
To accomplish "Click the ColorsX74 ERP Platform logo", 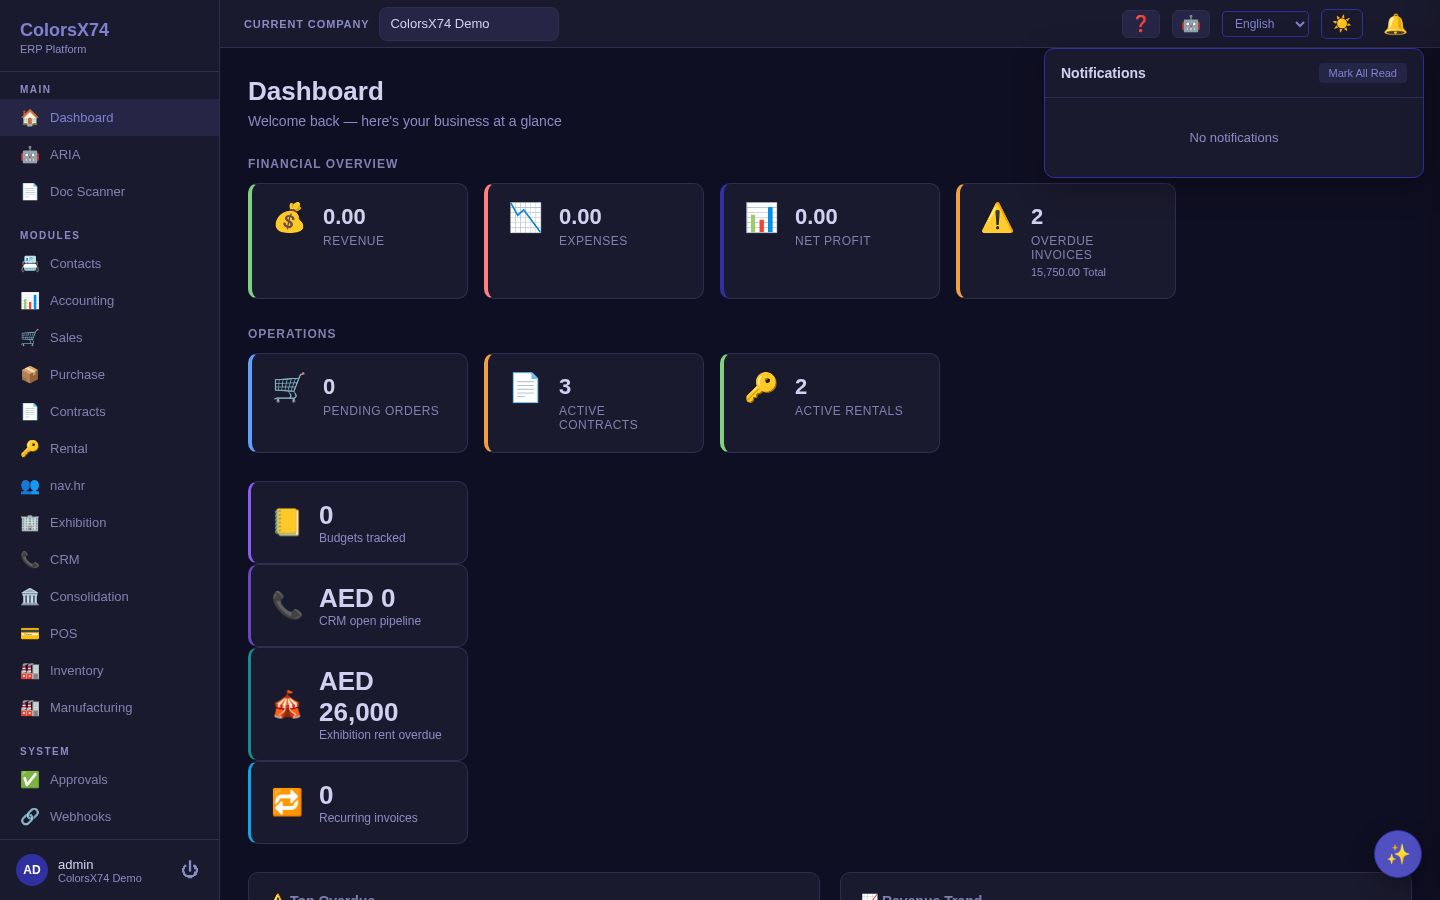I will (65, 37).
